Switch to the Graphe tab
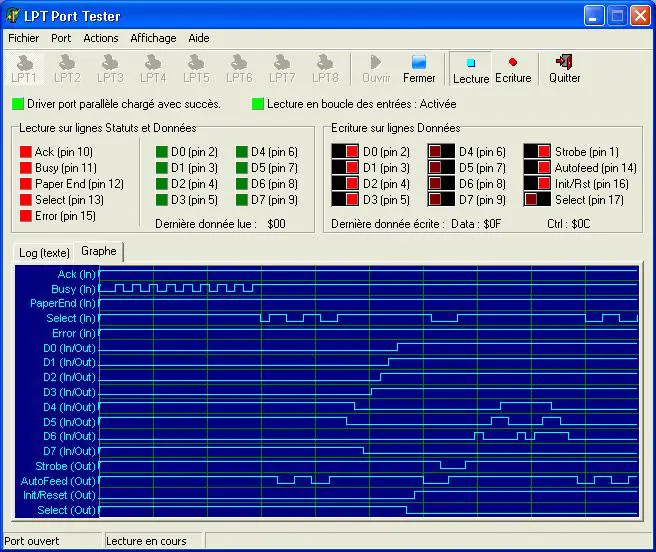The height and width of the screenshot is (552, 656). pos(99,251)
